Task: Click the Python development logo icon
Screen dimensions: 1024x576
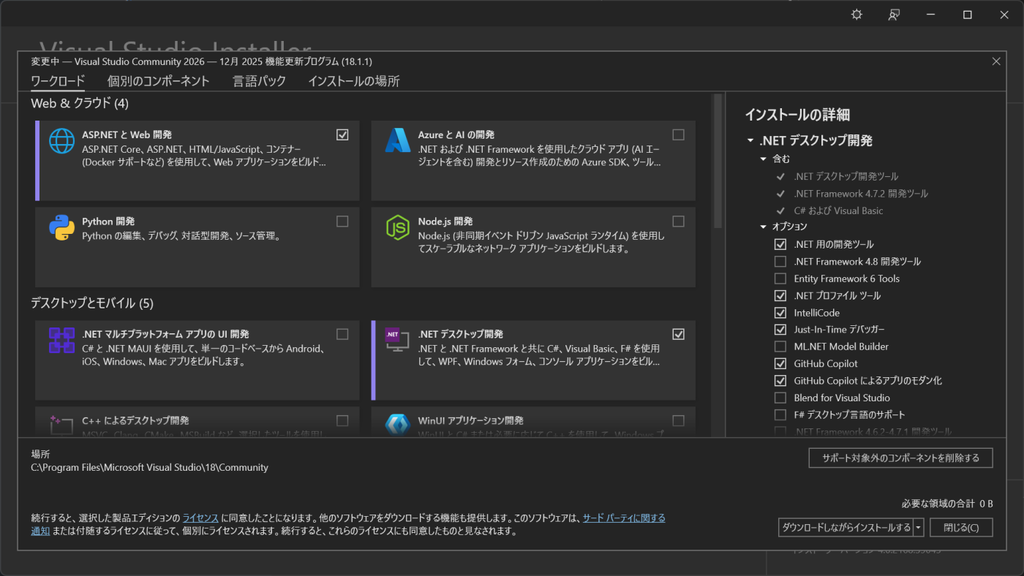Action: [61, 227]
